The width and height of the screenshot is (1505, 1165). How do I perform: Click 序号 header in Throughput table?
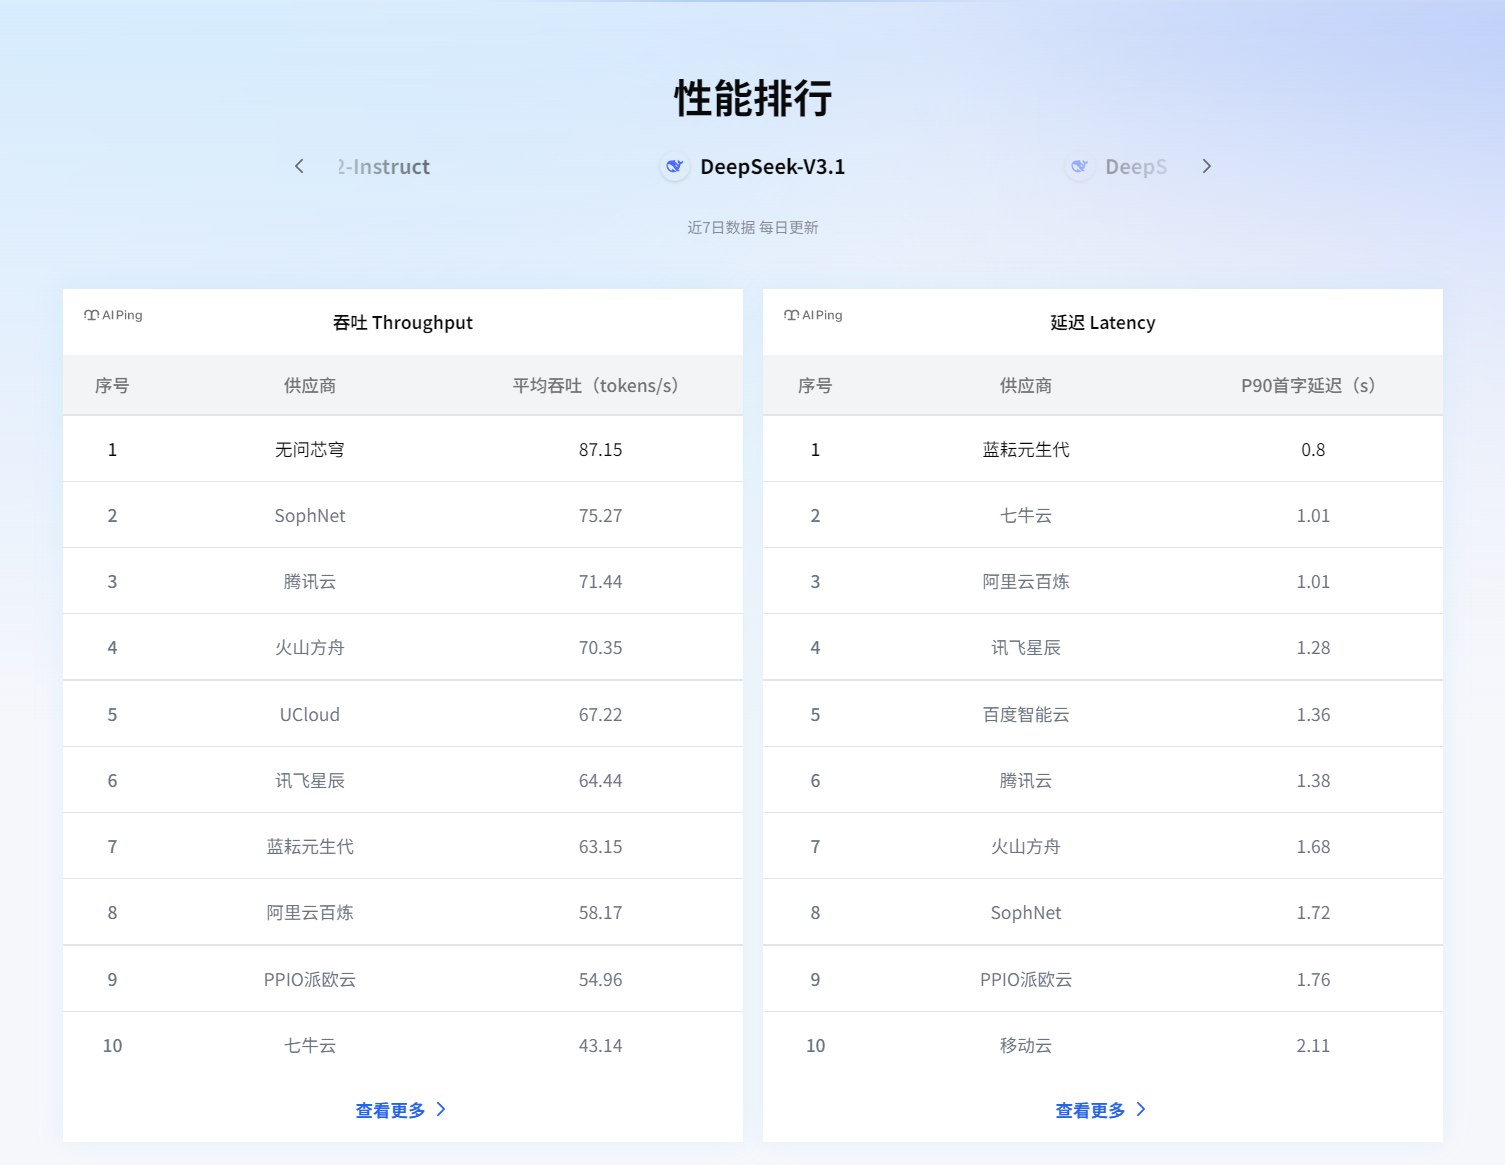pos(112,385)
